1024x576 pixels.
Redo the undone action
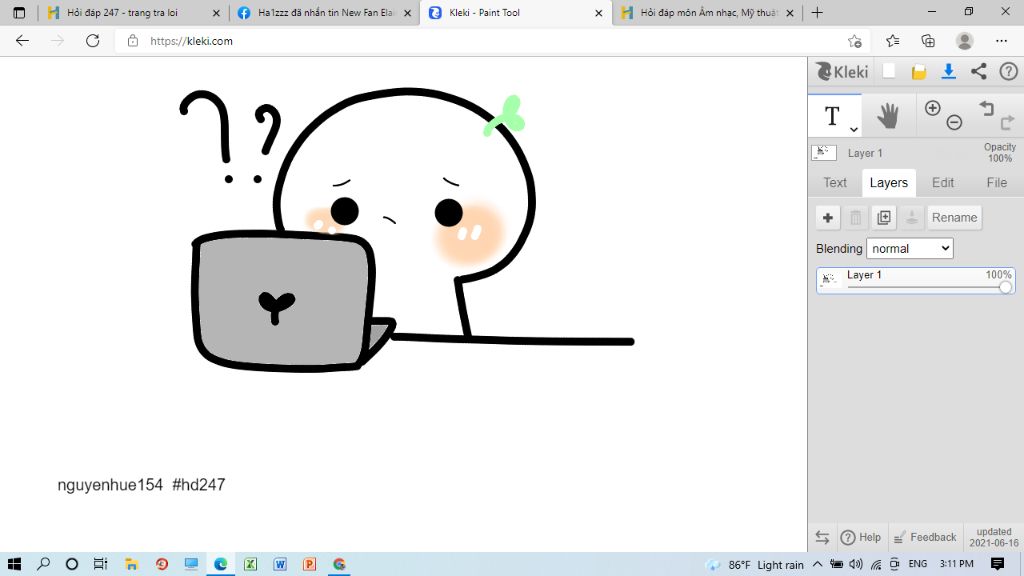(1007, 122)
